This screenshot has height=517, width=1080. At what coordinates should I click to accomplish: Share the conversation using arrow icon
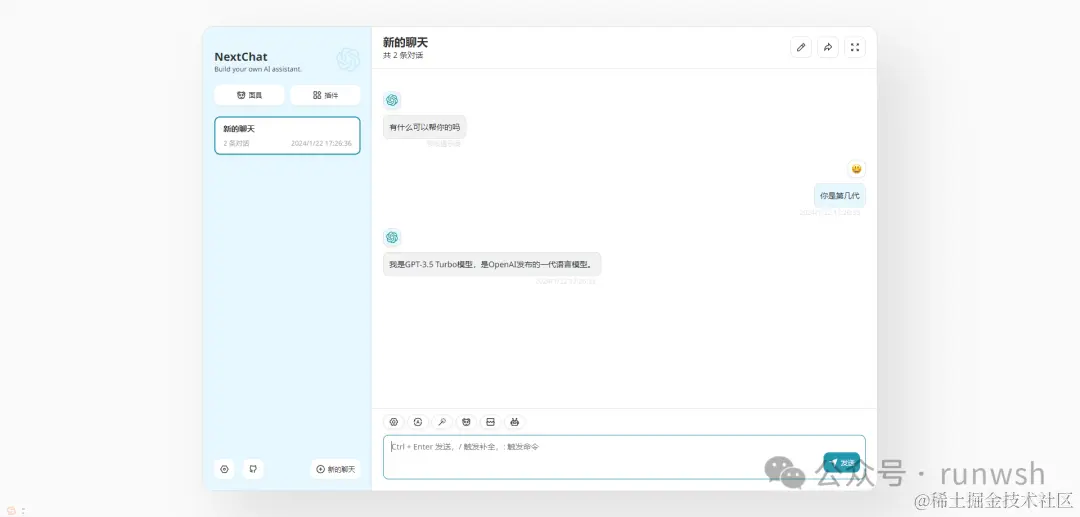828,47
